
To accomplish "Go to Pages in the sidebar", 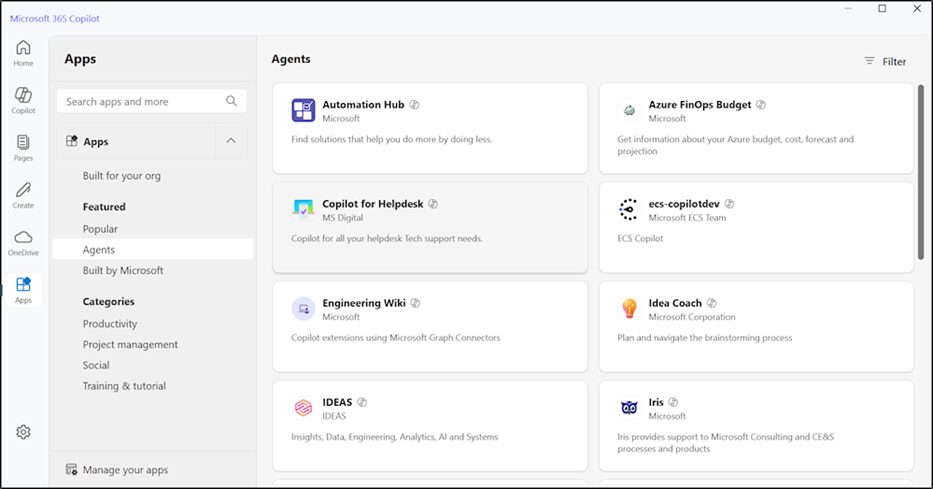I will pos(23,147).
